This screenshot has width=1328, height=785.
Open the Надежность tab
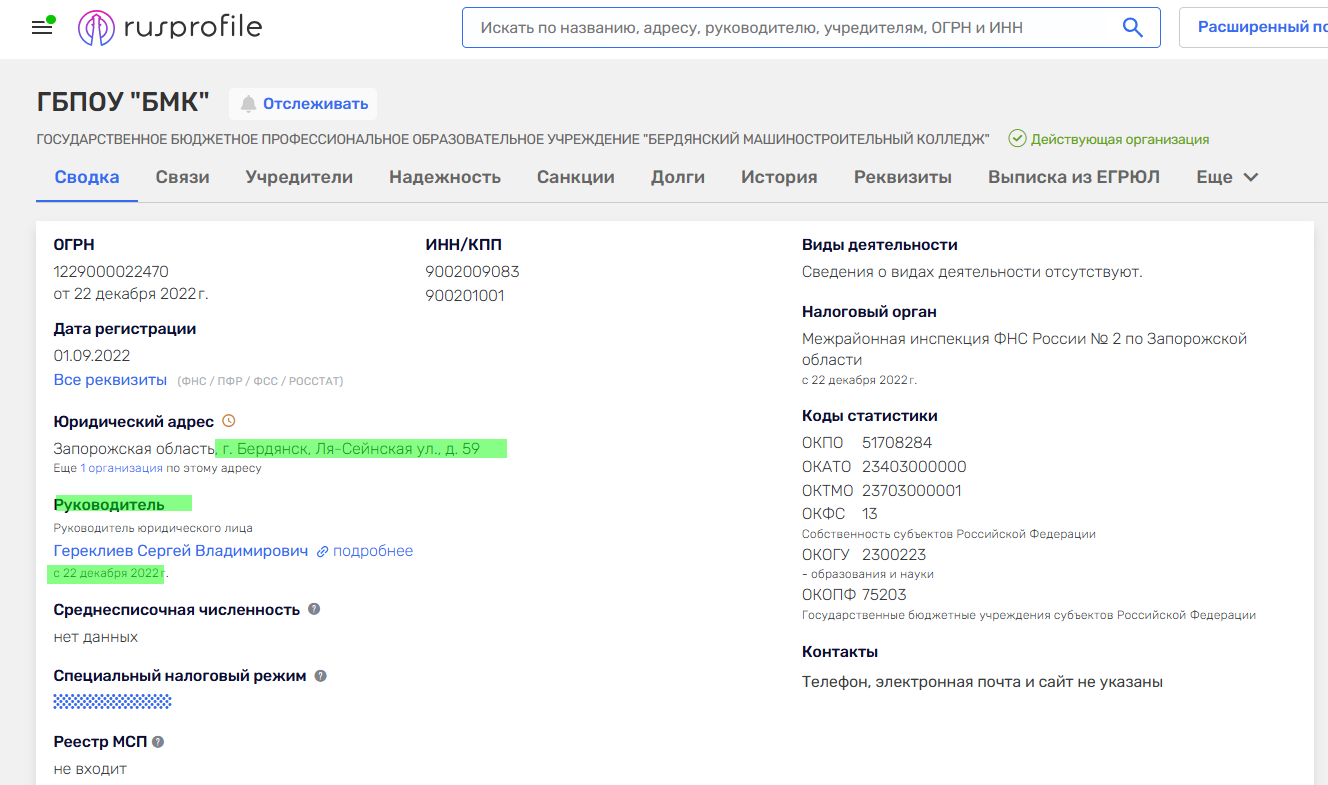tap(445, 177)
